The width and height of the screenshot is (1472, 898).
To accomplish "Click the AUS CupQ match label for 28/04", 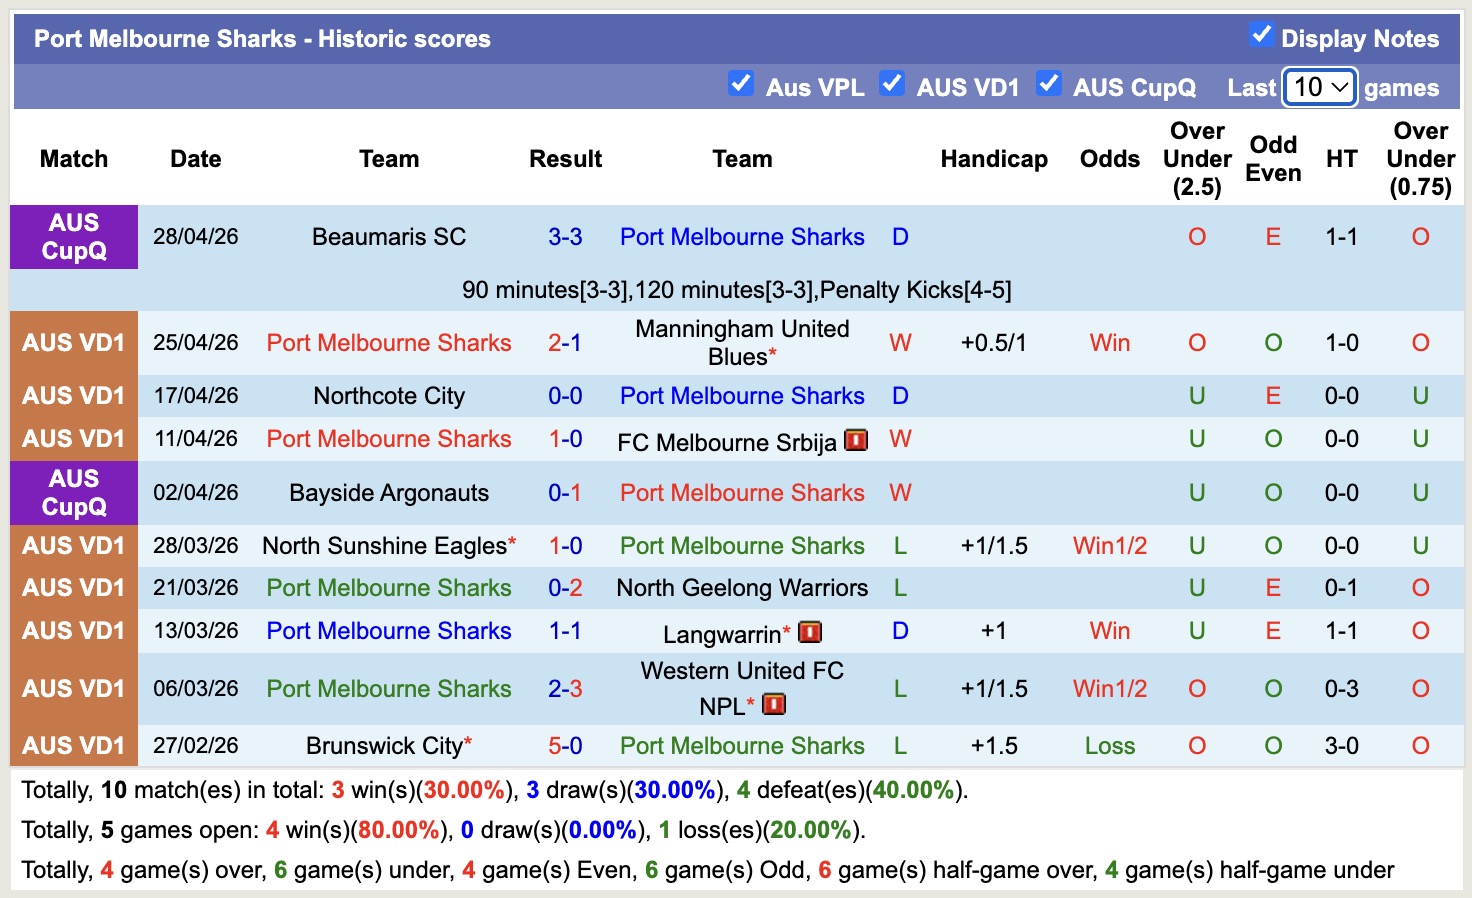I will pos(73,237).
